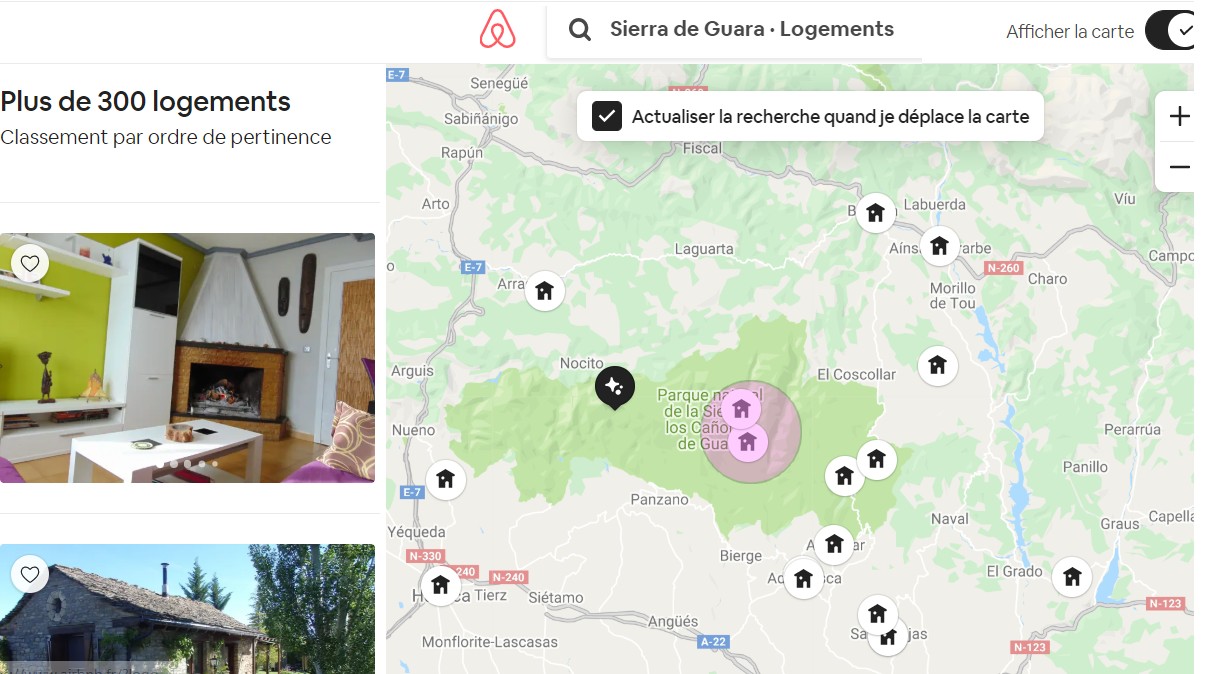Screen dimensions: 1216x674
Task: Open the fireplace living room listing photo
Action: pyautogui.click(x=187, y=358)
